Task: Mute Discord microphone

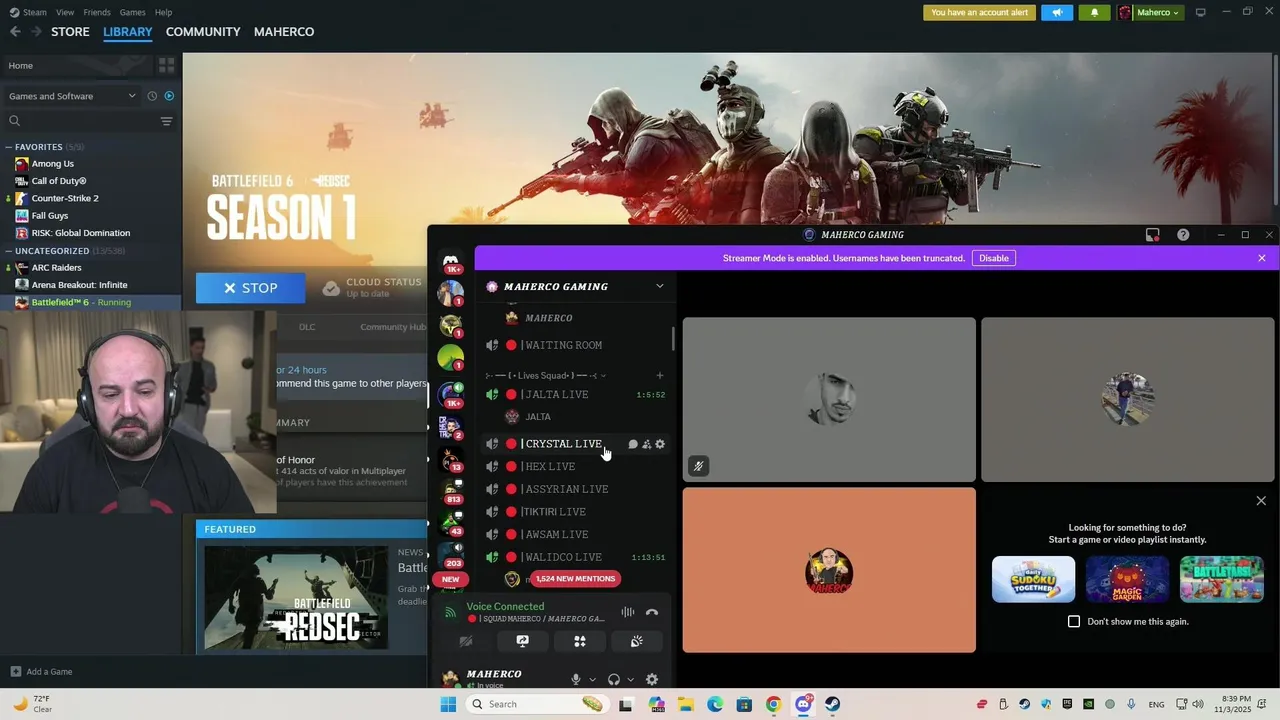Action: 575,679
